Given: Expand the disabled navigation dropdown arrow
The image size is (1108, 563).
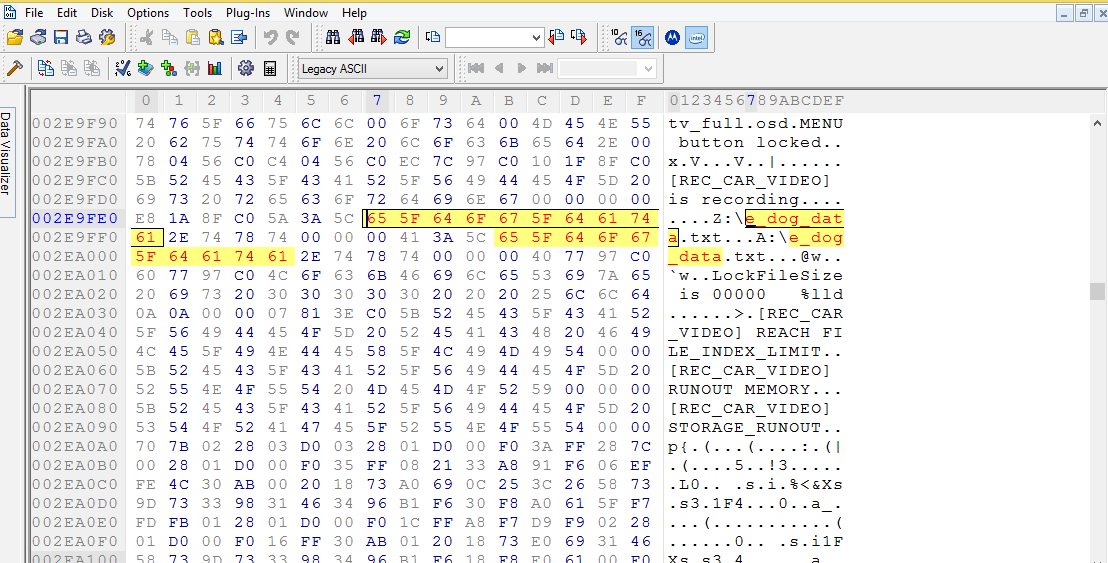Looking at the screenshot, I should tap(648, 69).
